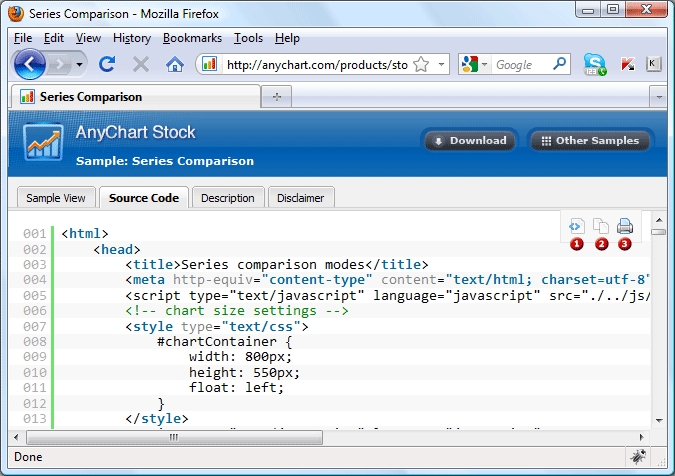Open the list all tabs dropdown
675x476 pixels.
657,97
